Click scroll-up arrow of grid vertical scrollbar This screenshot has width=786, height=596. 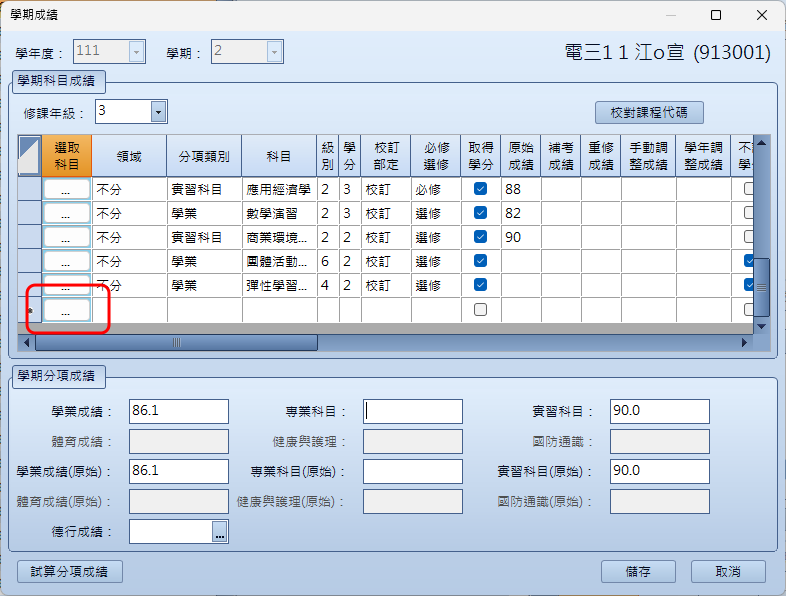coord(761,143)
